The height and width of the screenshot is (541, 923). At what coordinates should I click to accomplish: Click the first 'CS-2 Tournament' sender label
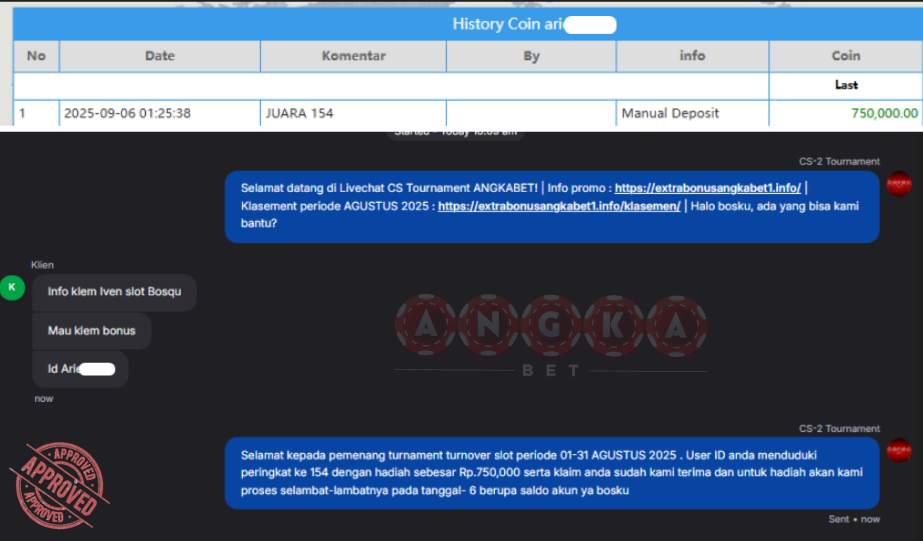(839, 161)
